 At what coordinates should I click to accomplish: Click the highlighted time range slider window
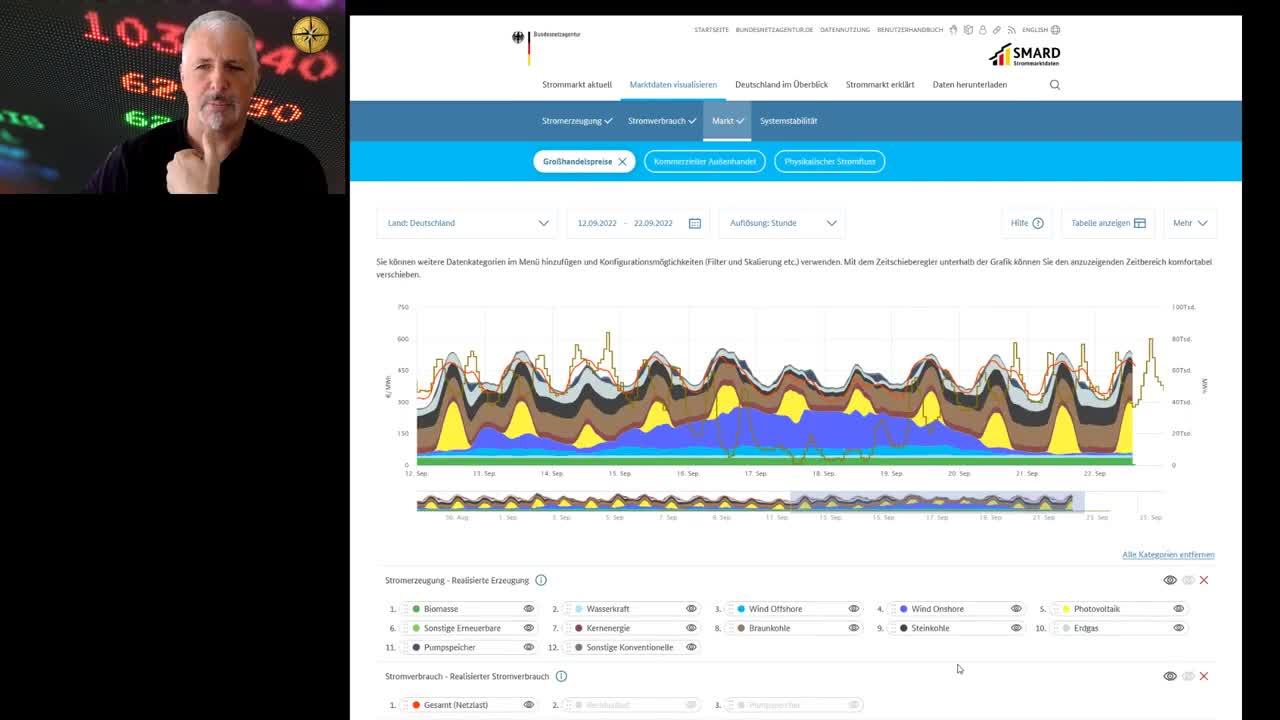coord(937,502)
